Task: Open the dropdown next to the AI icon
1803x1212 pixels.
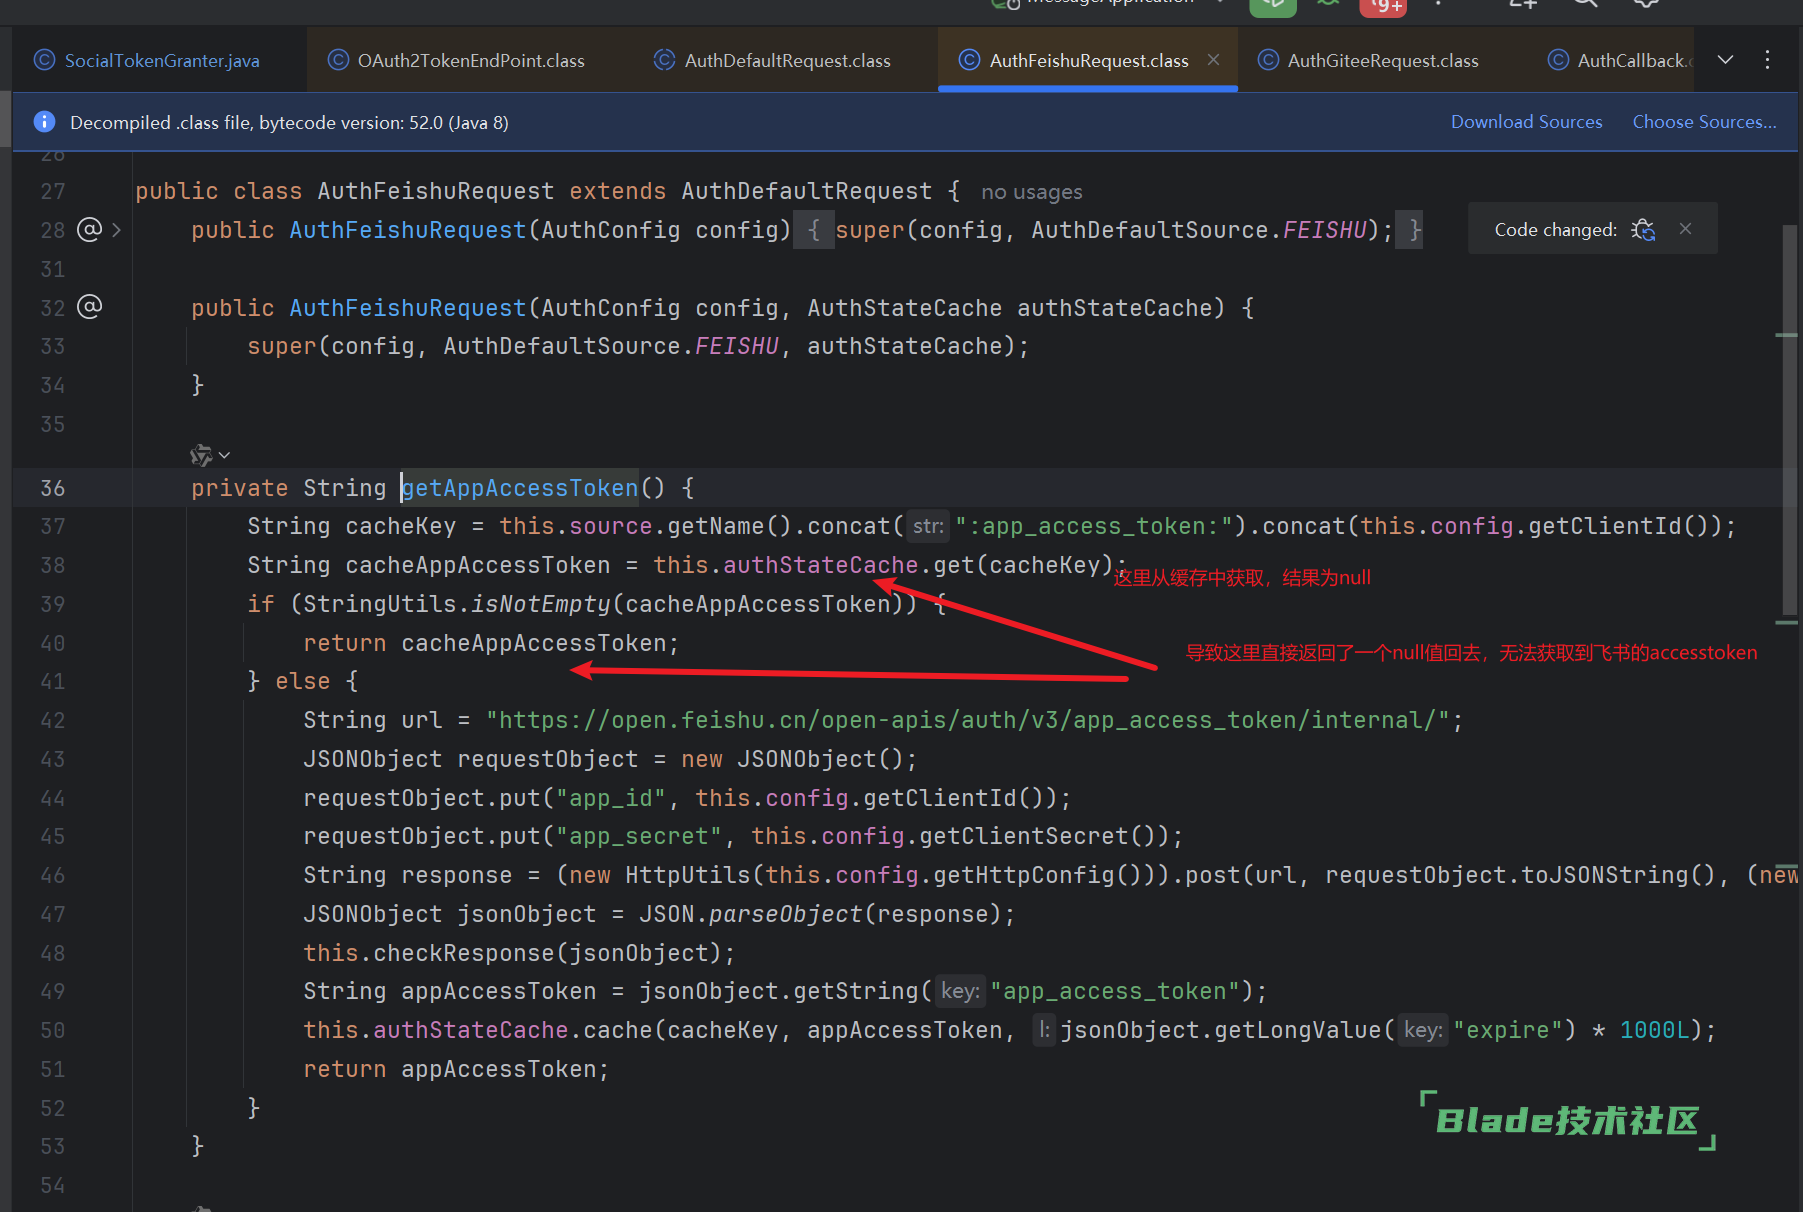Action: pyautogui.click(x=224, y=455)
